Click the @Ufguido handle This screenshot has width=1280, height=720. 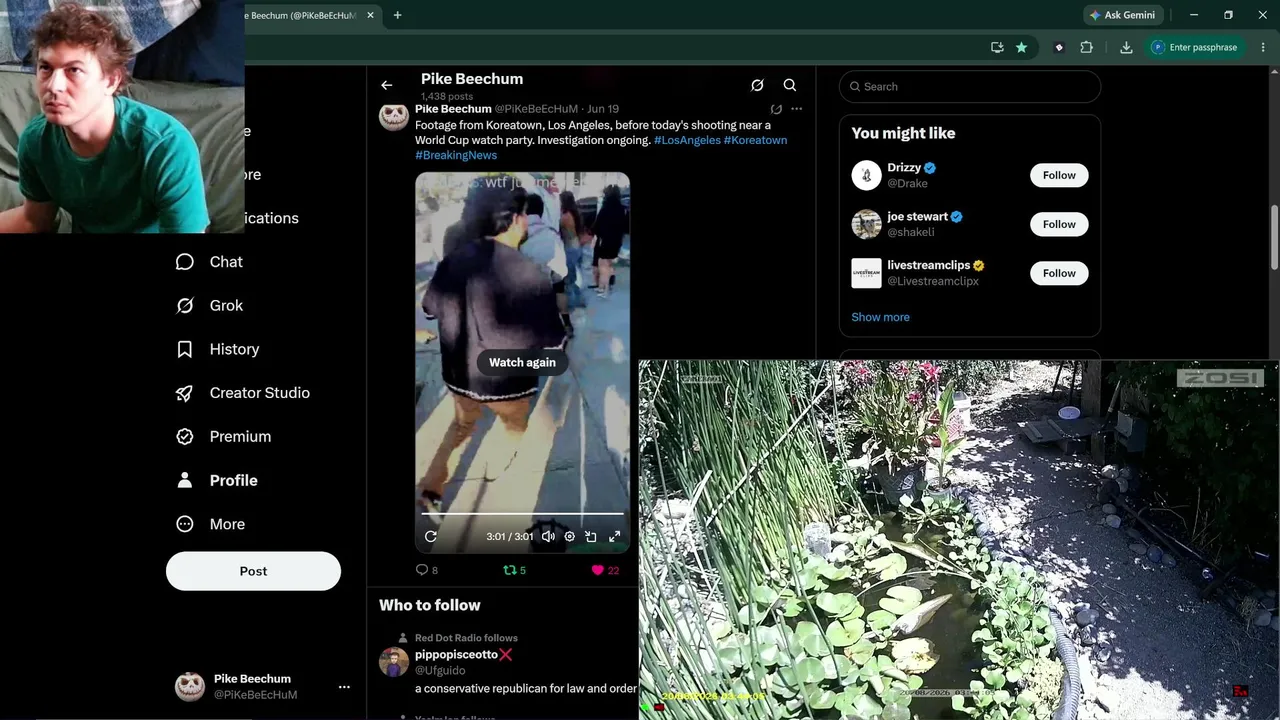pyautogui.click(x=440, y=670)
